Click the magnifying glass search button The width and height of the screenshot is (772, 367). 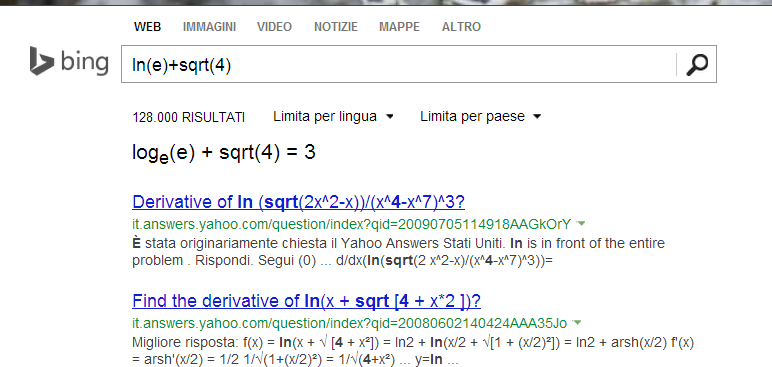tap(697, 64)
